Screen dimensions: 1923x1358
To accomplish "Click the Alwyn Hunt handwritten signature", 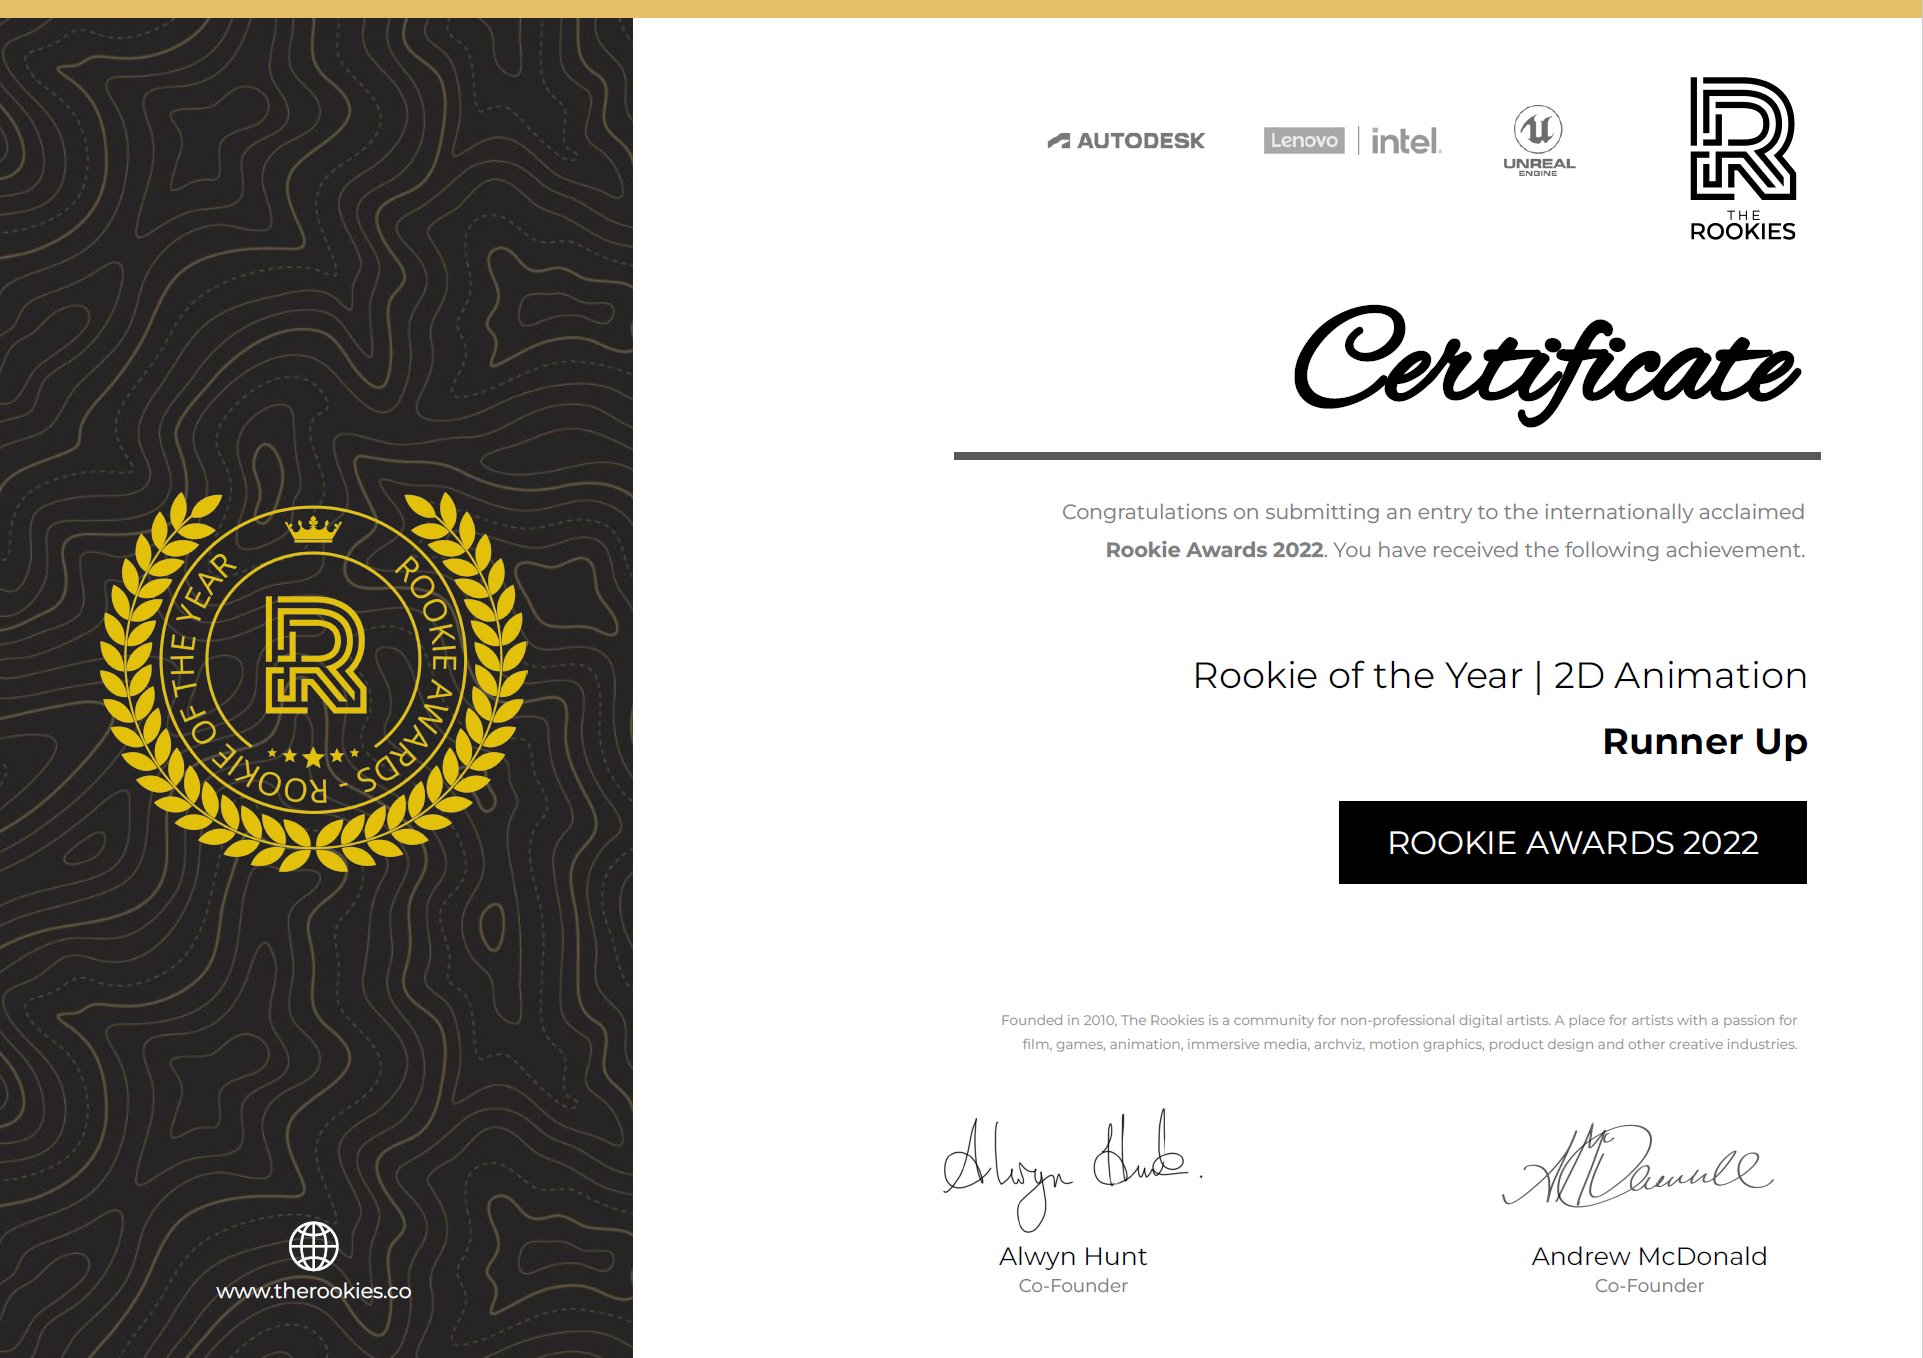I will [1073, 1170].
